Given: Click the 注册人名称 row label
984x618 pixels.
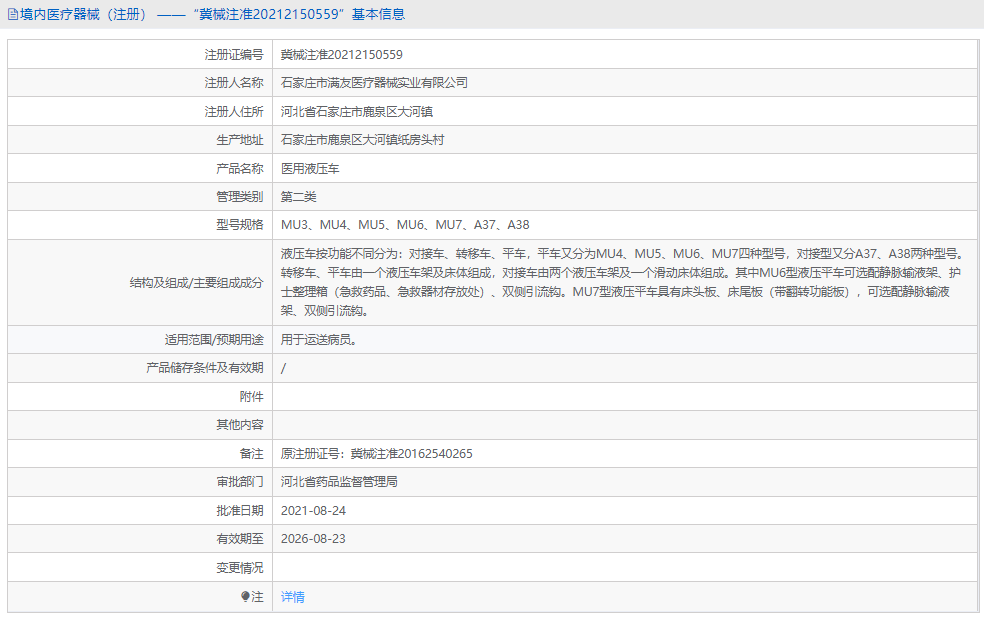Looking at the screenshot, I should click(x=233, y=83).
